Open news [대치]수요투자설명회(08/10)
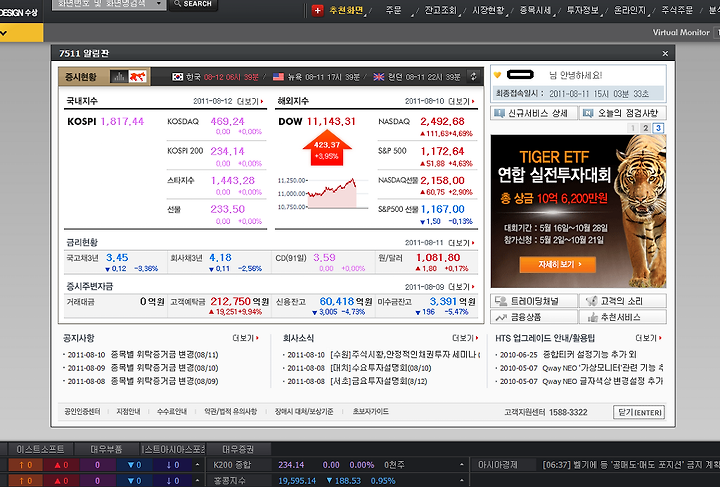 [x=381, y=368]
